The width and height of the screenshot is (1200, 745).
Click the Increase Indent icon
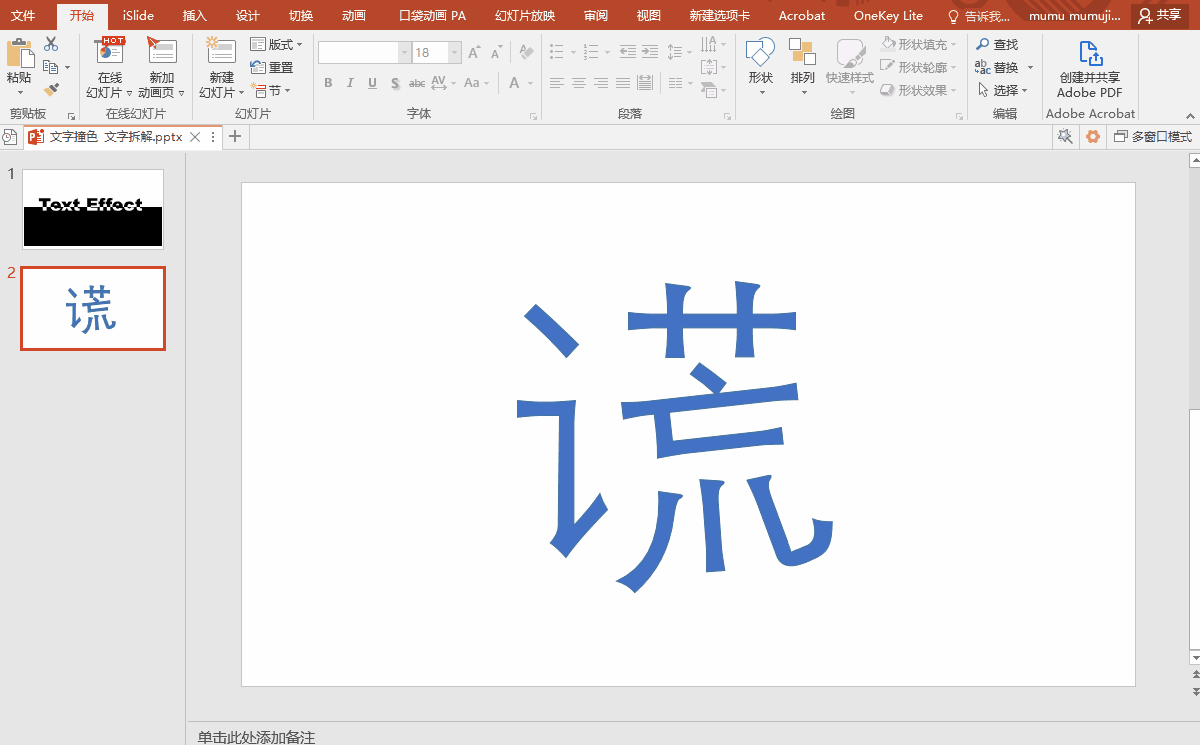click(650, 52)
